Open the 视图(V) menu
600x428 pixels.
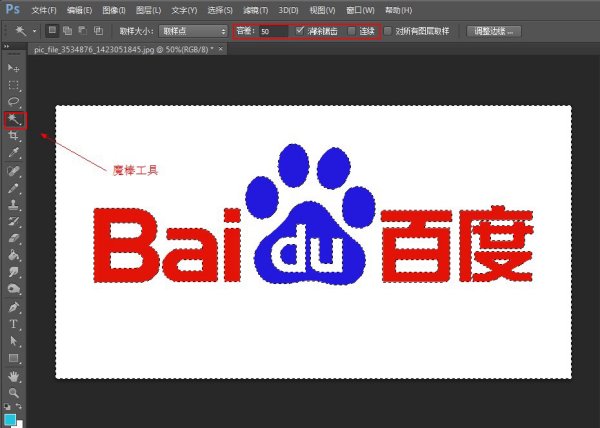point(322,10)
